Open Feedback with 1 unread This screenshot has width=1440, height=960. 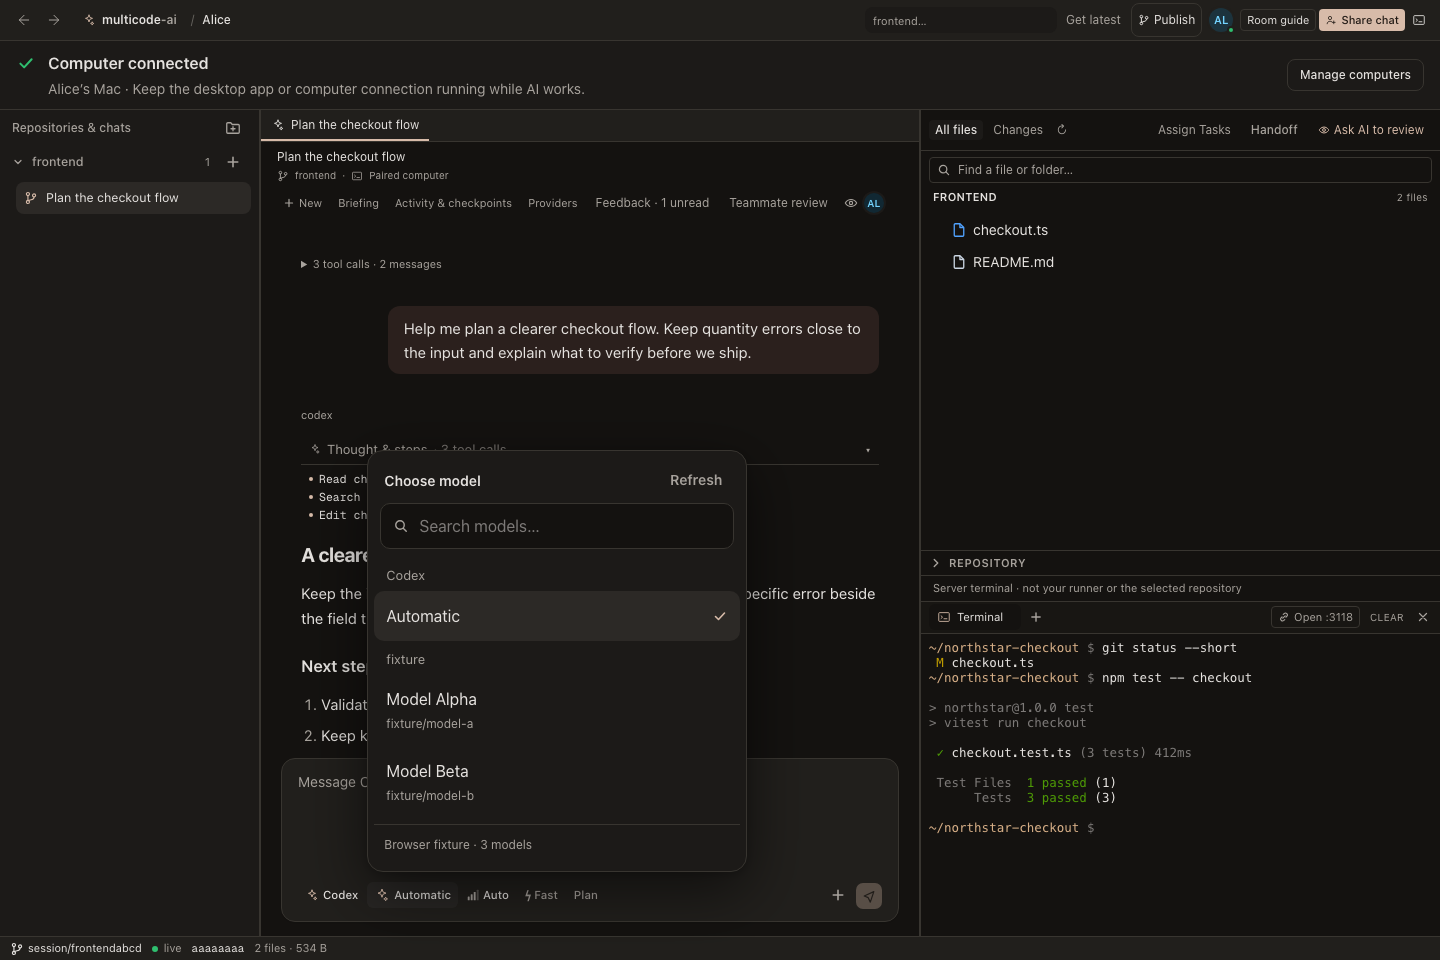652,203
